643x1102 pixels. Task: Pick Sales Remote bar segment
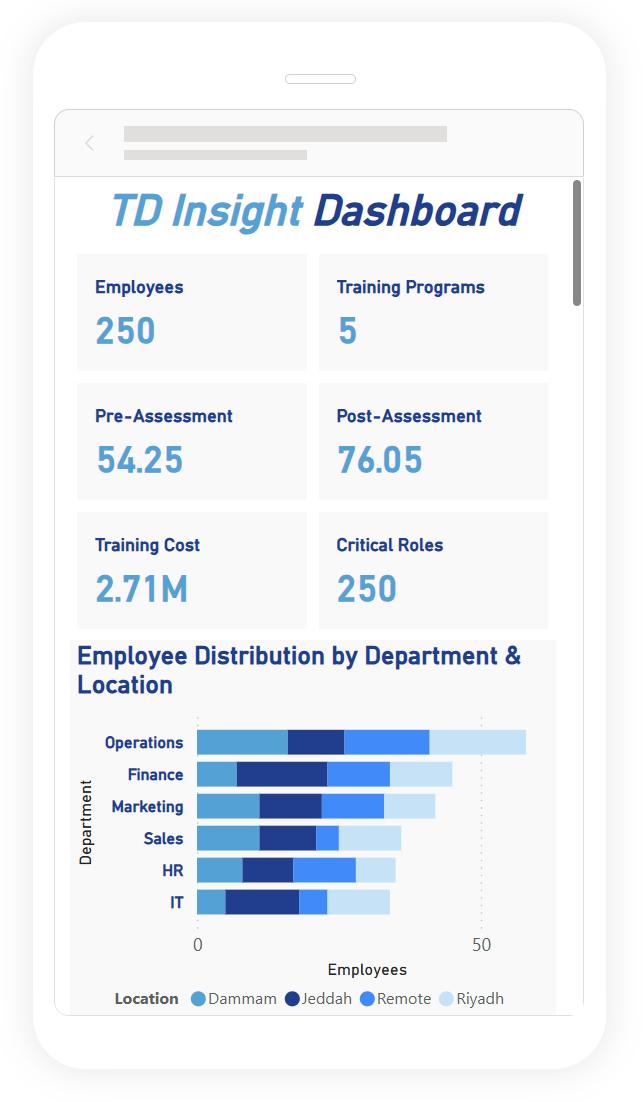click(x=327, y=838)
